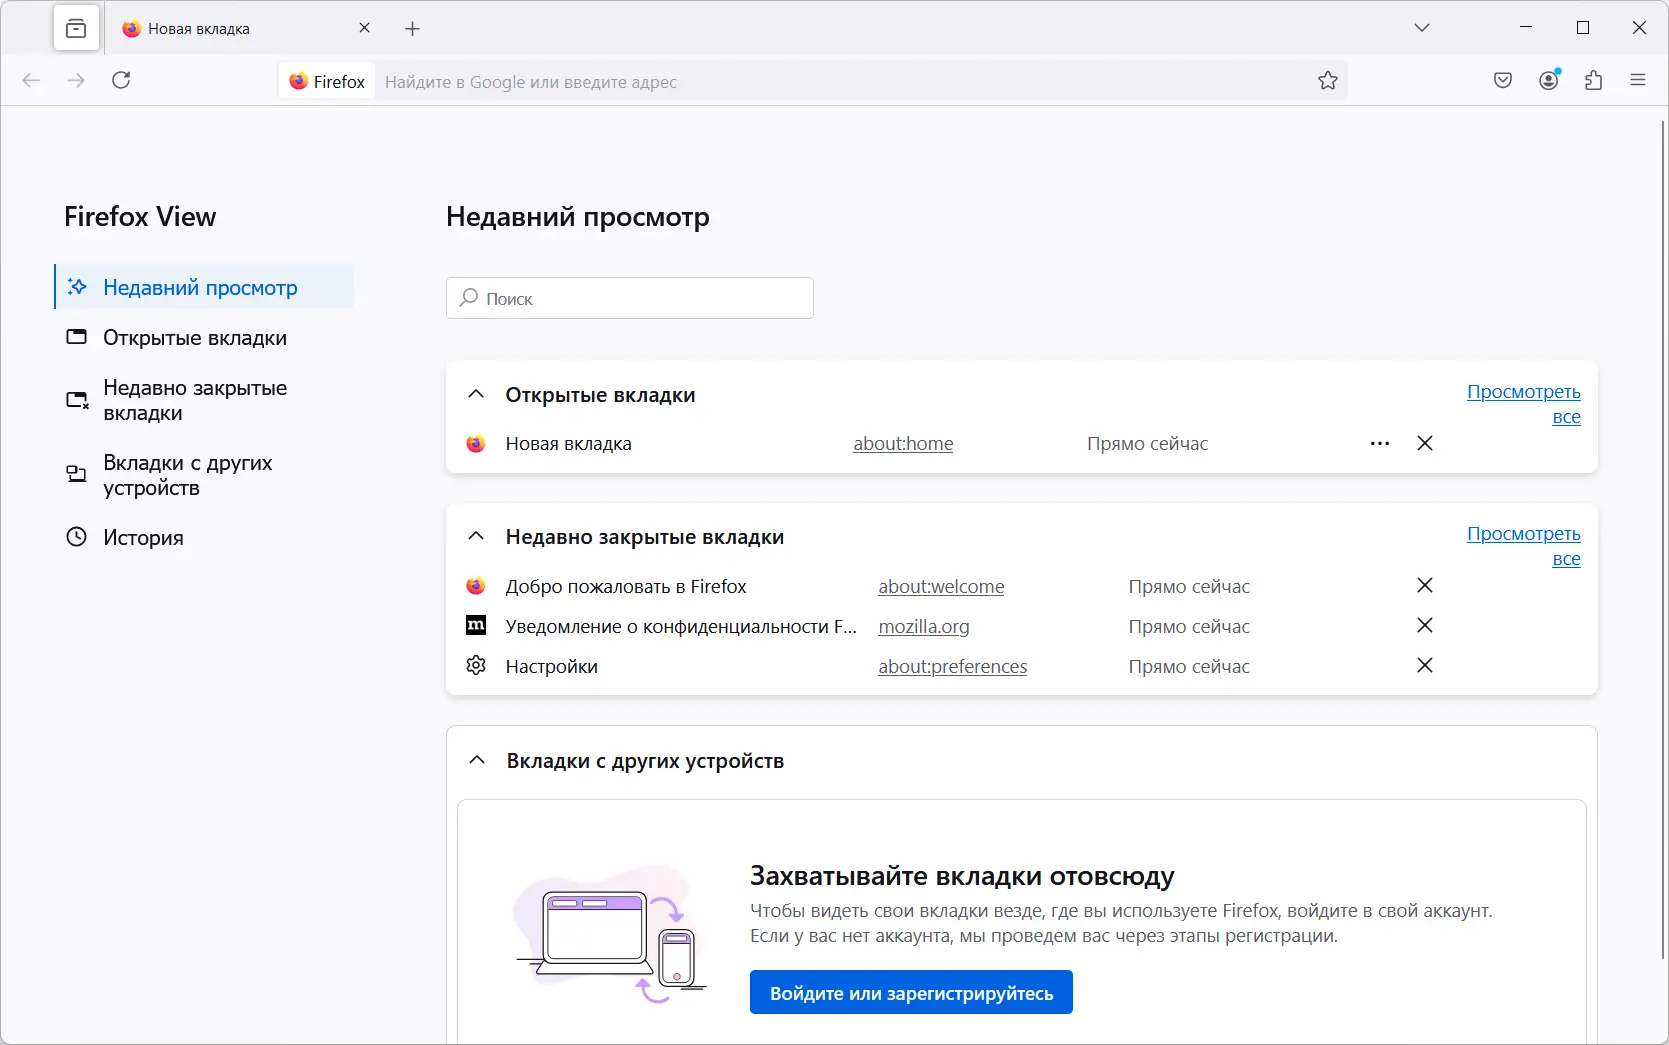Open the Firefox hamburger menu

1639,80
